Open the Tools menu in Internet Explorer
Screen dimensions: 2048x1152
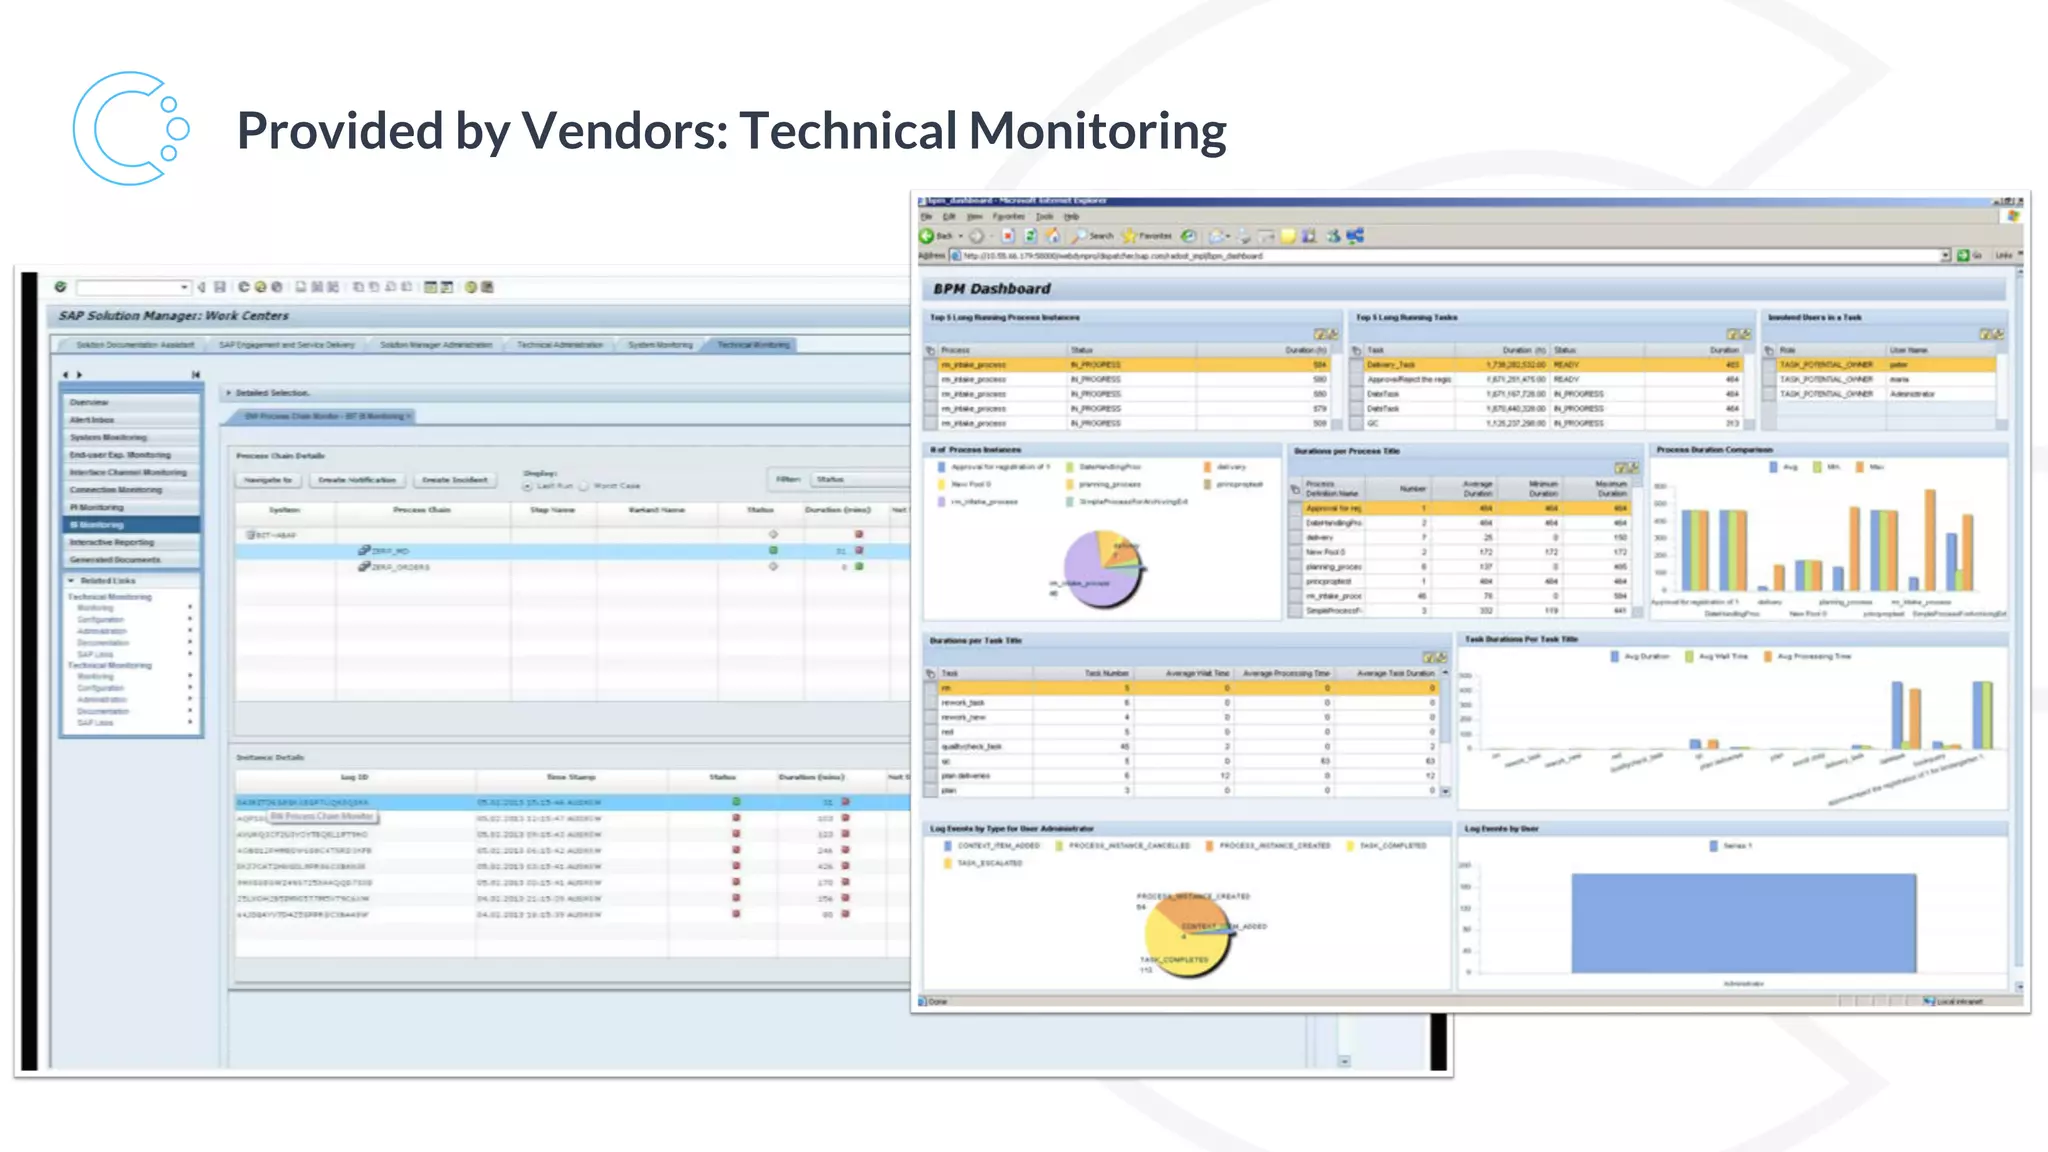click(1044, 216)
